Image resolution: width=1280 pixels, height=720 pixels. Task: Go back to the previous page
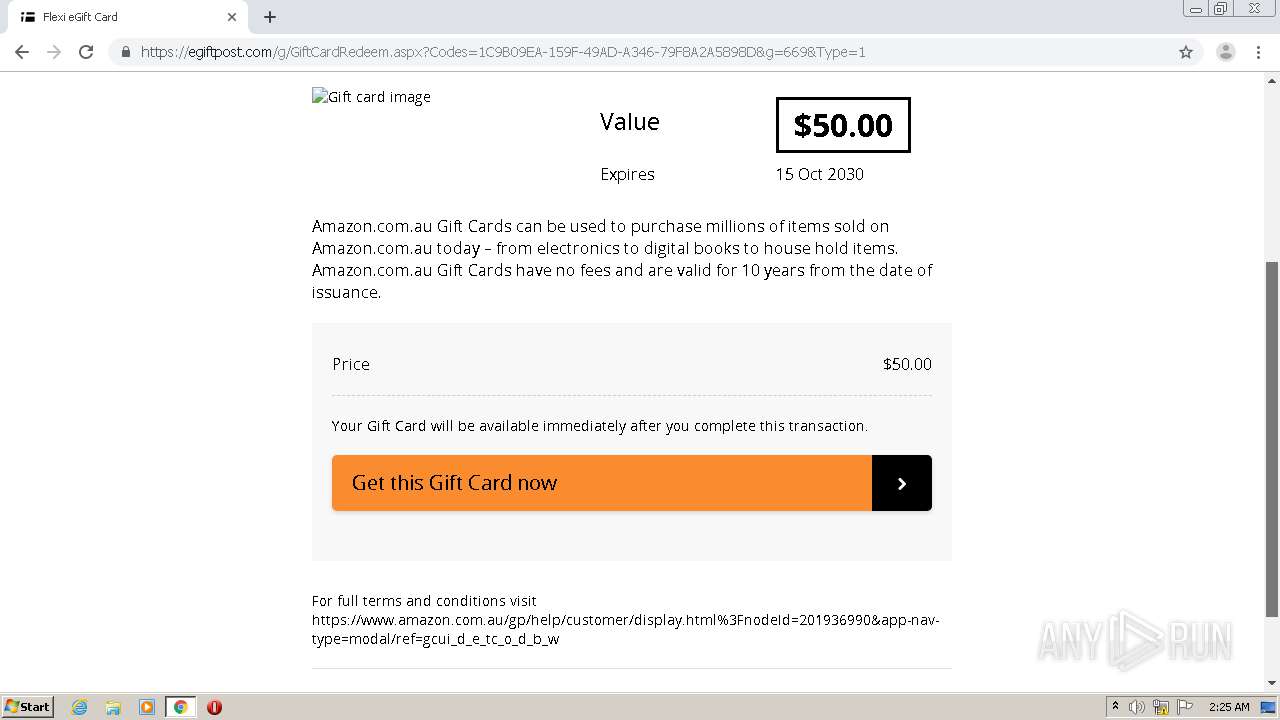(22, 52)
